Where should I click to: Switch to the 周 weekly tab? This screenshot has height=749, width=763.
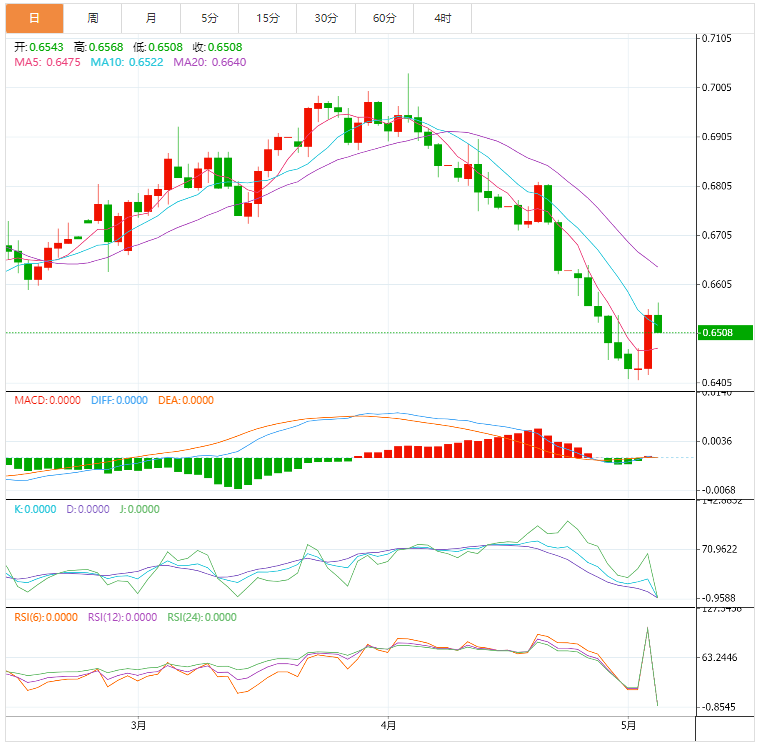pos(92,18)
